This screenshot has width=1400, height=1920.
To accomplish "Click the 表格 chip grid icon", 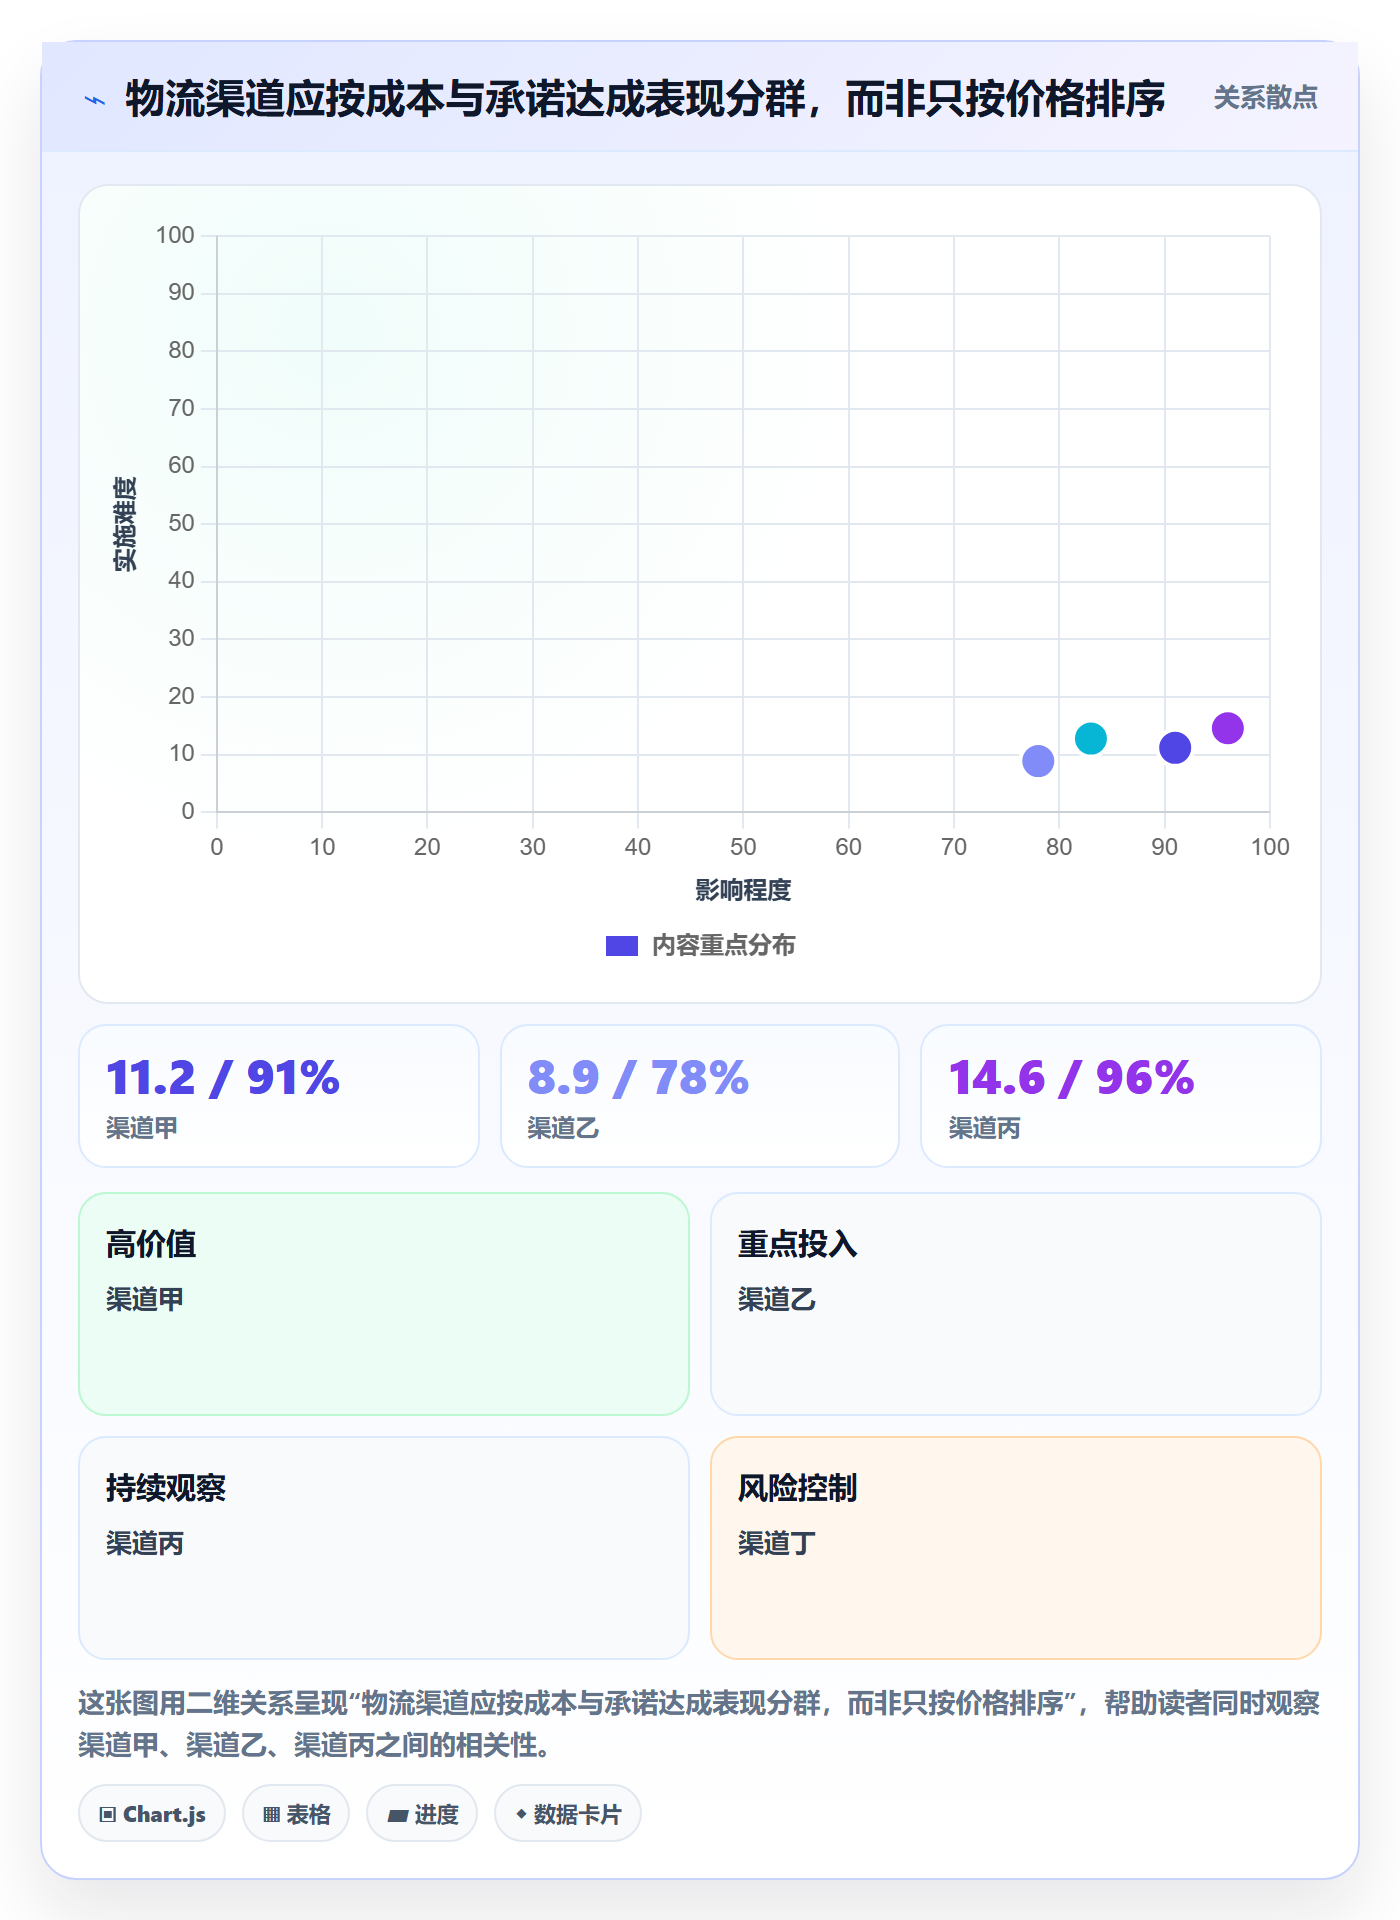I will point(271,1815).
